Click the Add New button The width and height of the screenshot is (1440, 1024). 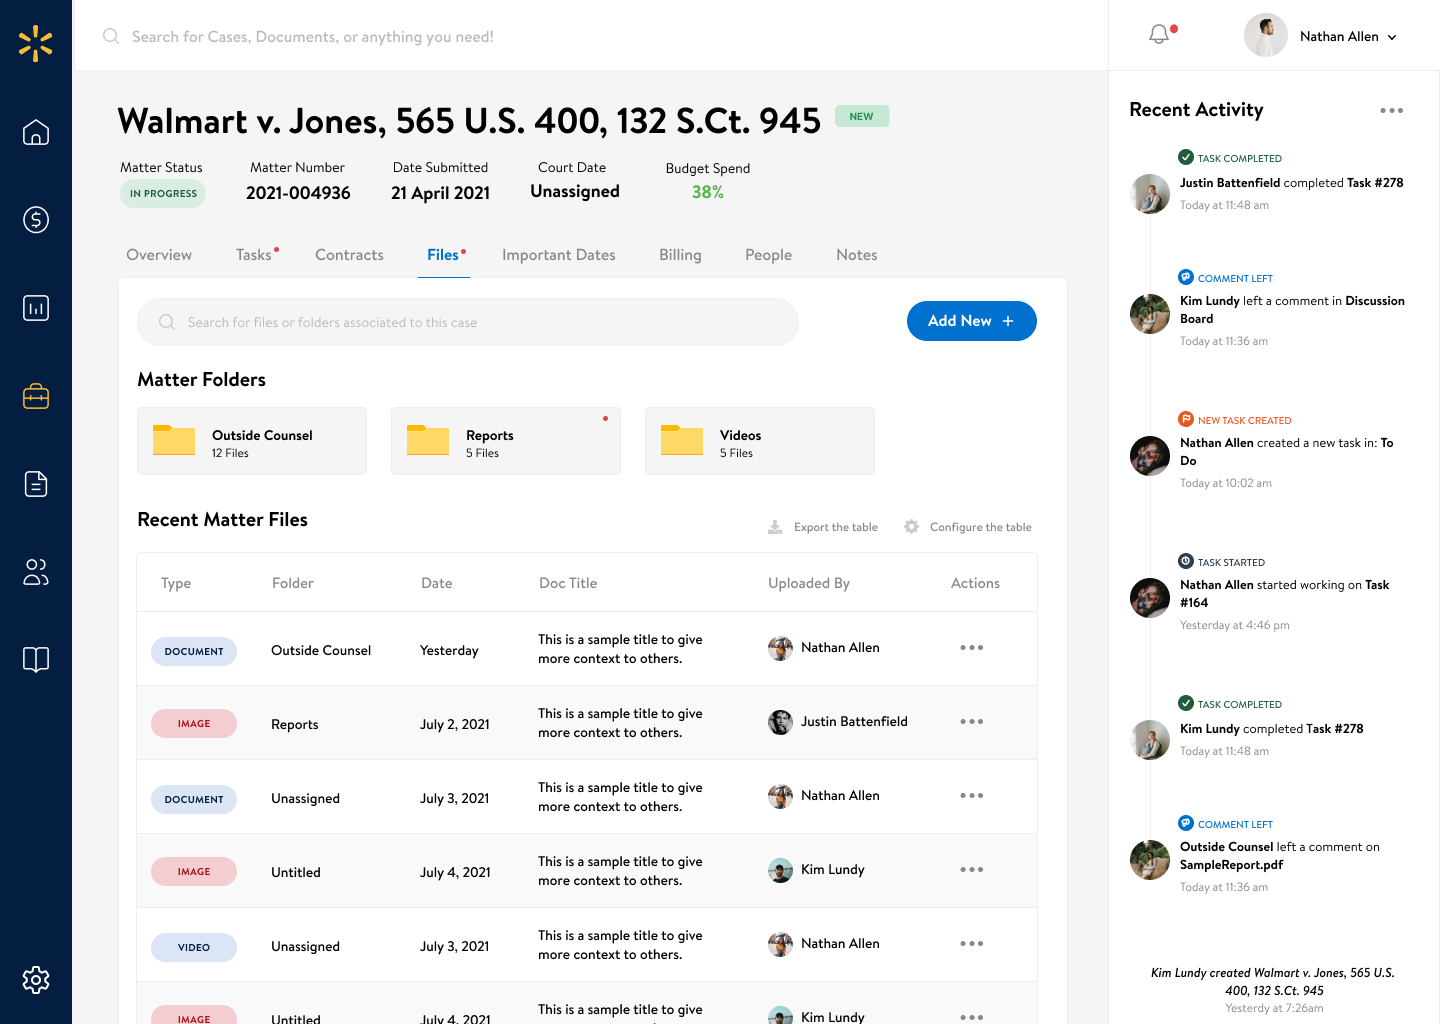point(971,321)
